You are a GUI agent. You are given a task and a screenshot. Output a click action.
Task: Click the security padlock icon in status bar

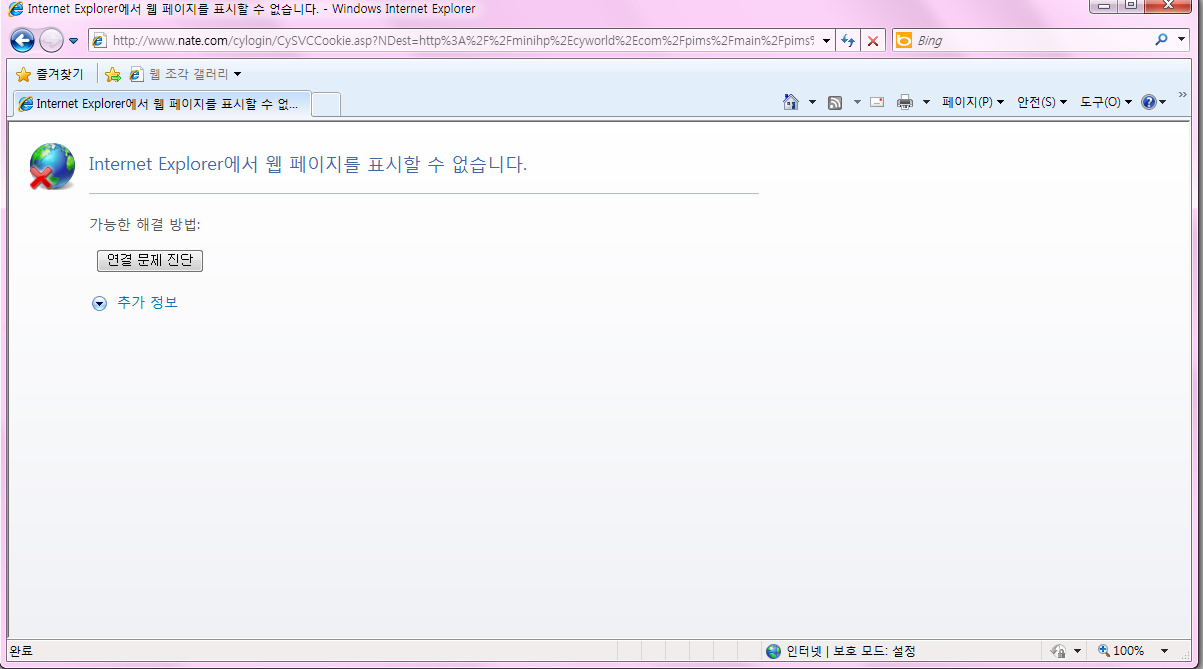click(1058, 651)
